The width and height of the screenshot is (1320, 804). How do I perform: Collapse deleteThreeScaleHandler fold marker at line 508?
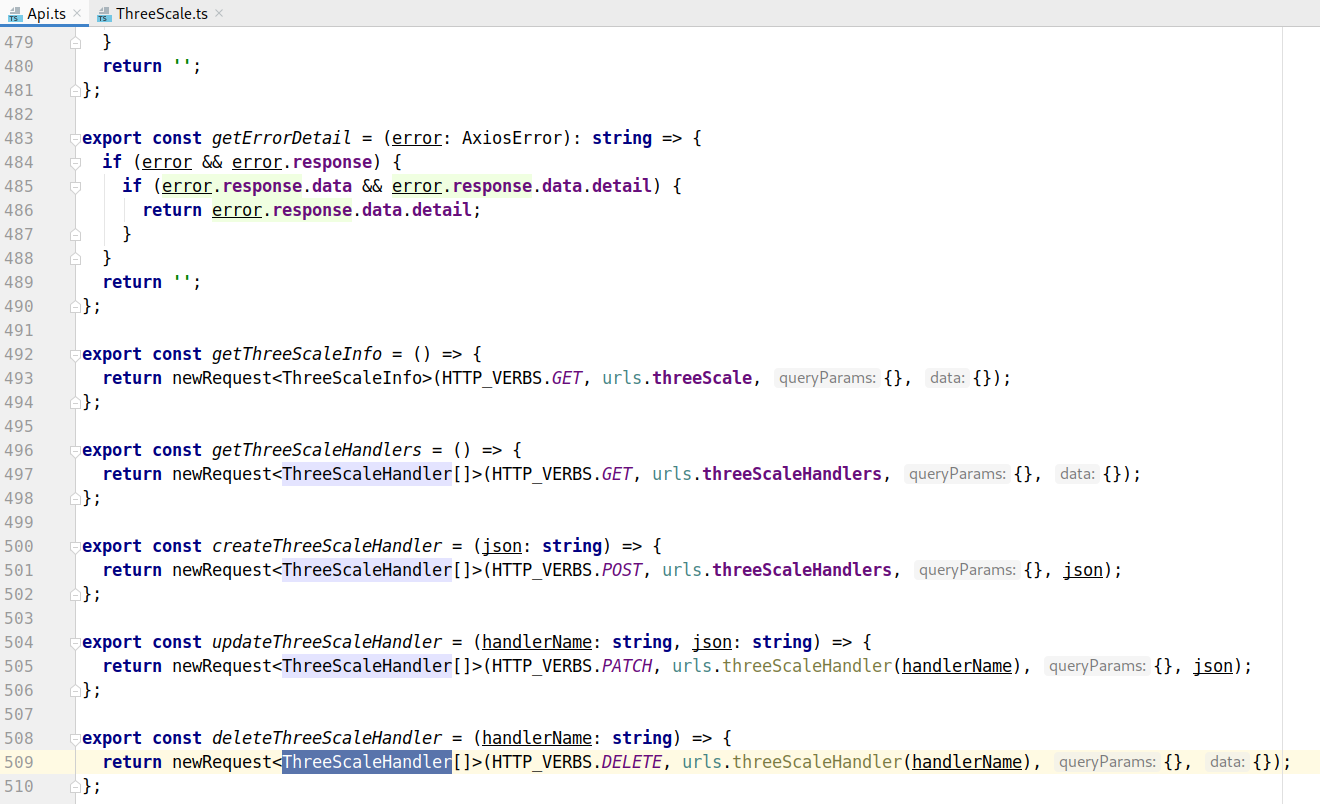click(75, 738)
